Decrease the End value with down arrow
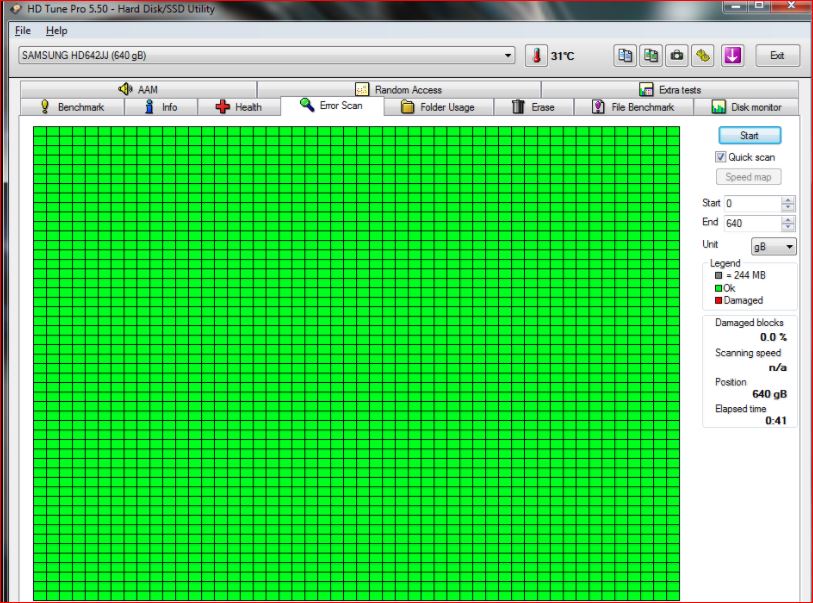The height and width of the screenshot is (603, 813). click(788, 227)
